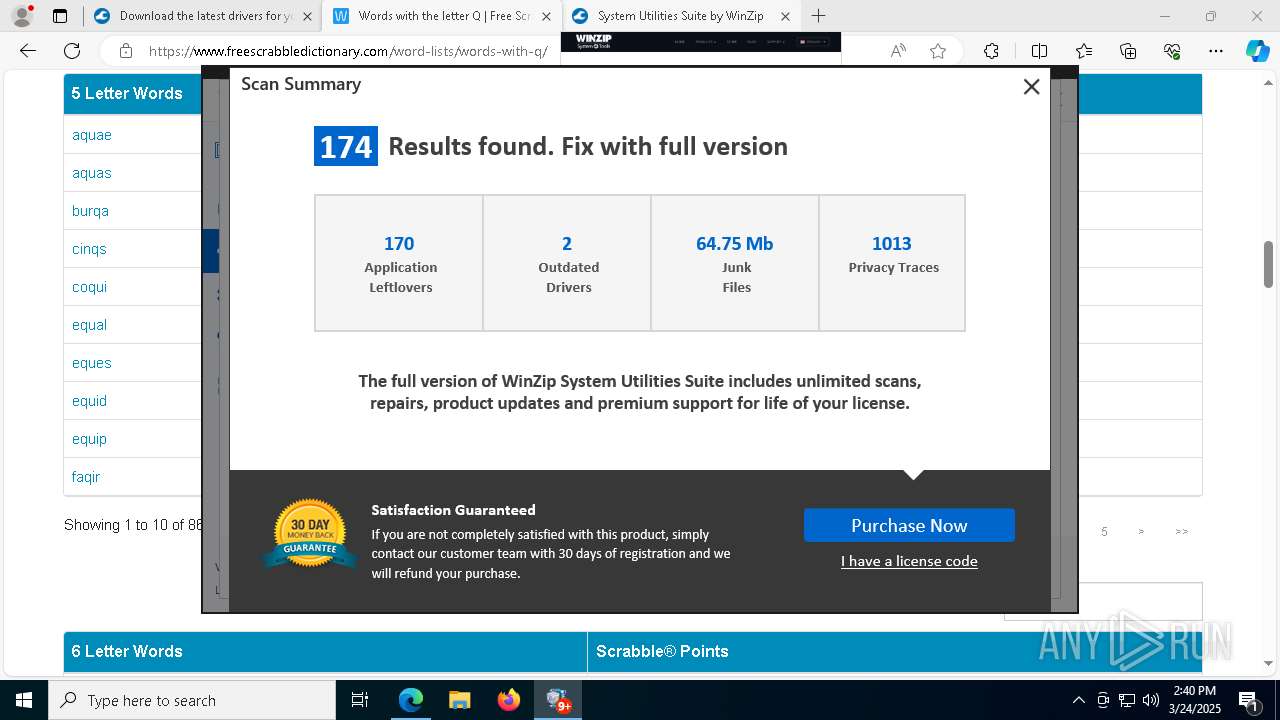The image size is (1280, 720).
Task: Select the 1013 Privacy Traces tile
Action: click(x=892, y=263)
